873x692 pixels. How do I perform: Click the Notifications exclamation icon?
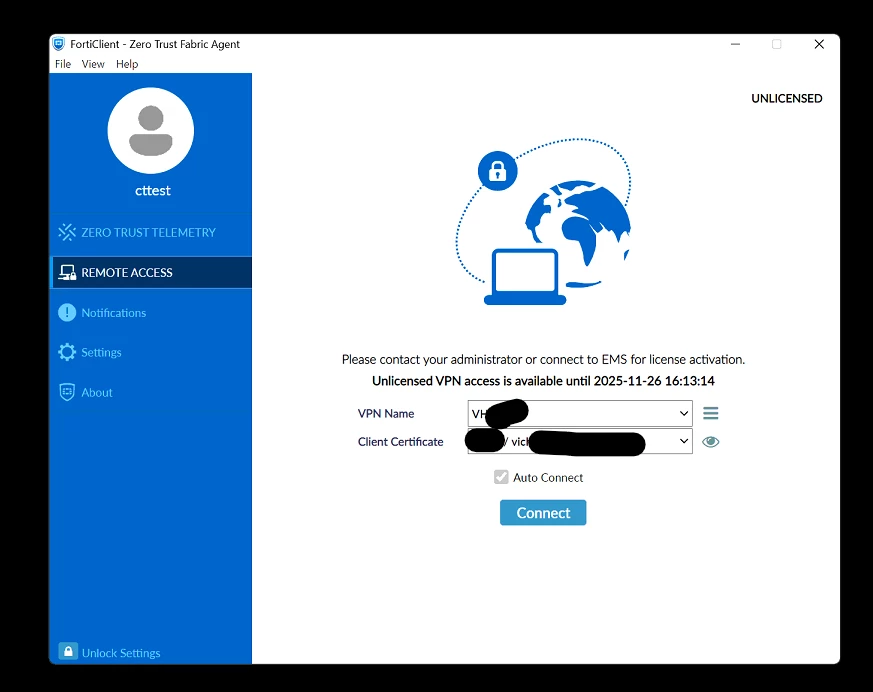67,312
